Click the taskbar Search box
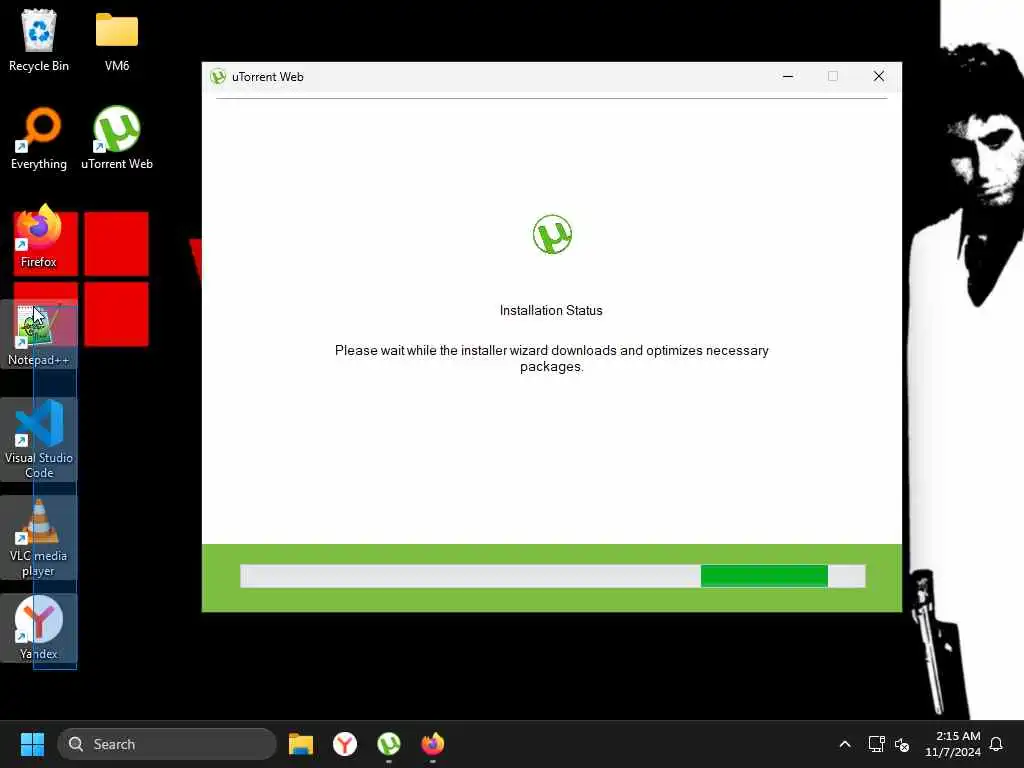Screen dimensions: 1024x768 167,744
